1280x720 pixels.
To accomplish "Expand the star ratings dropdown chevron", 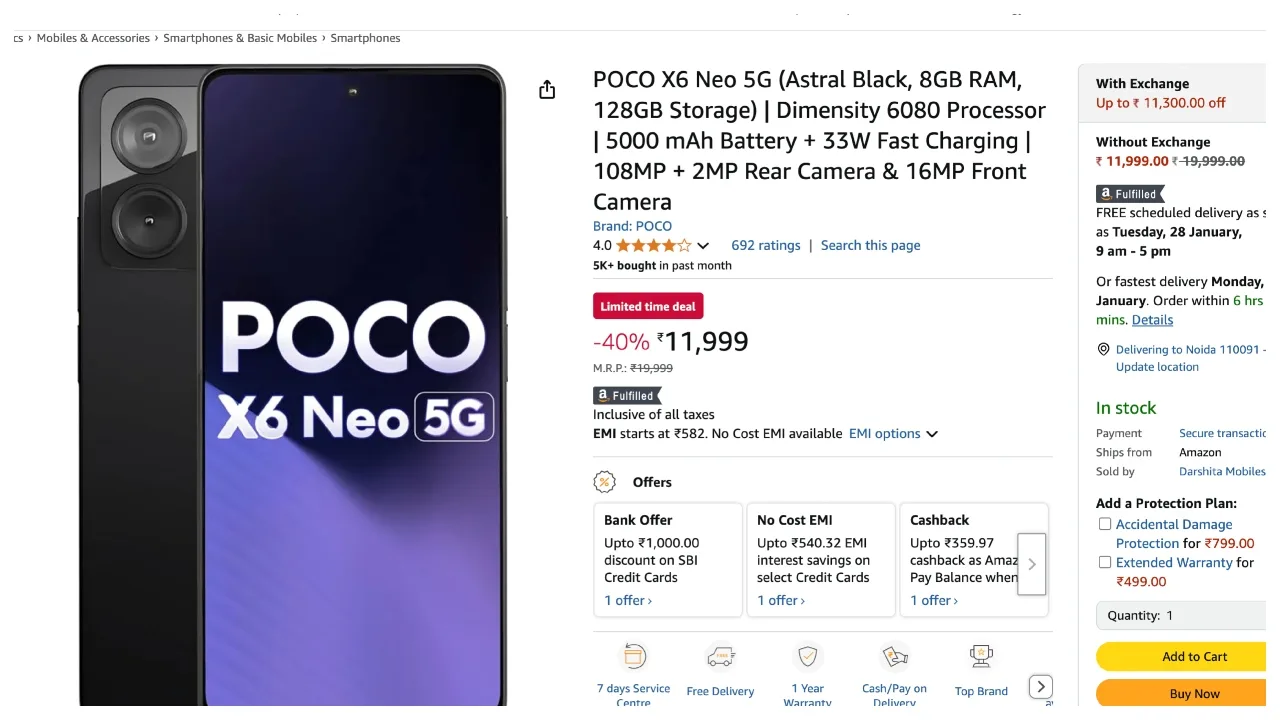I will [703, 246].
